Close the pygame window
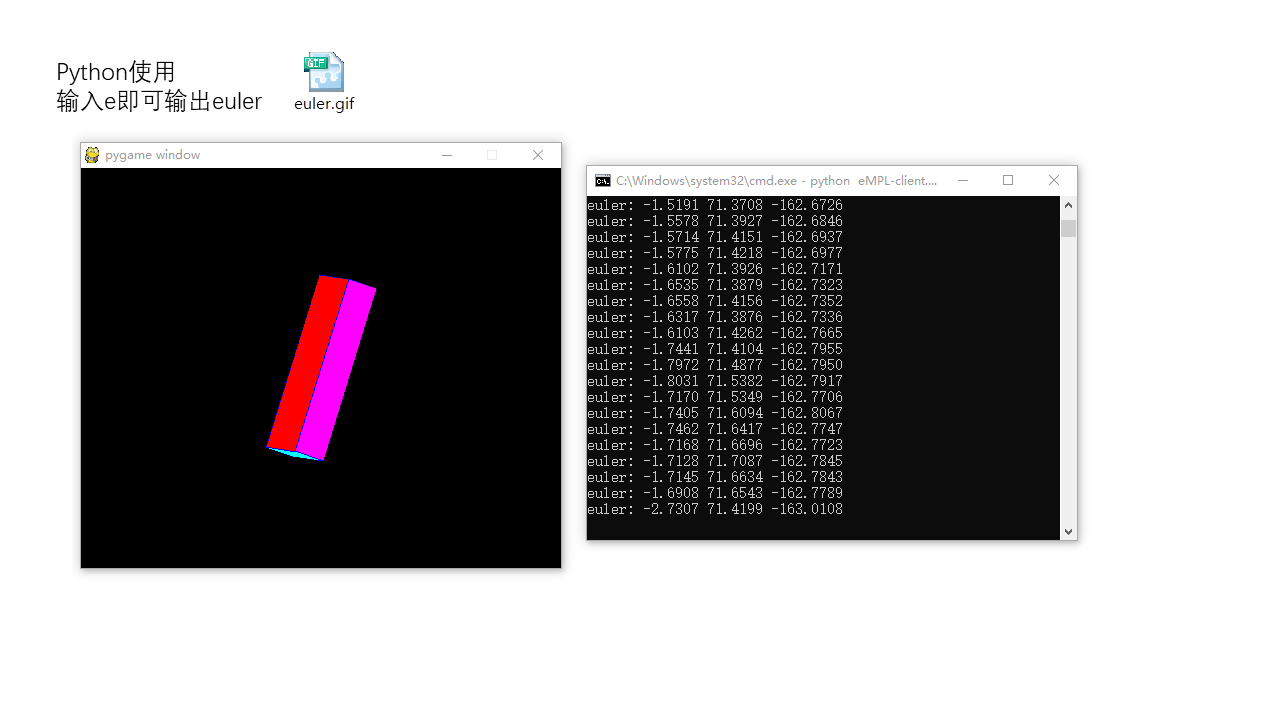This screenshot has width=1280, height=720. click(538, 155)
